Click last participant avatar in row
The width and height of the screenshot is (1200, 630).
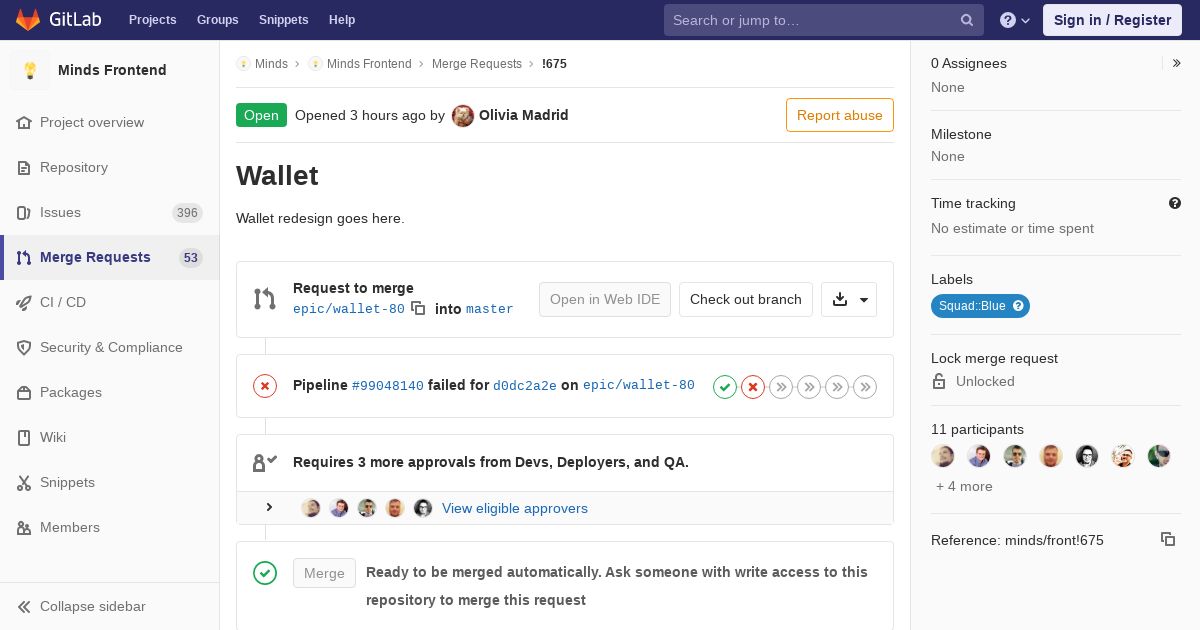pyautogui.click(x=1159, y=456)
